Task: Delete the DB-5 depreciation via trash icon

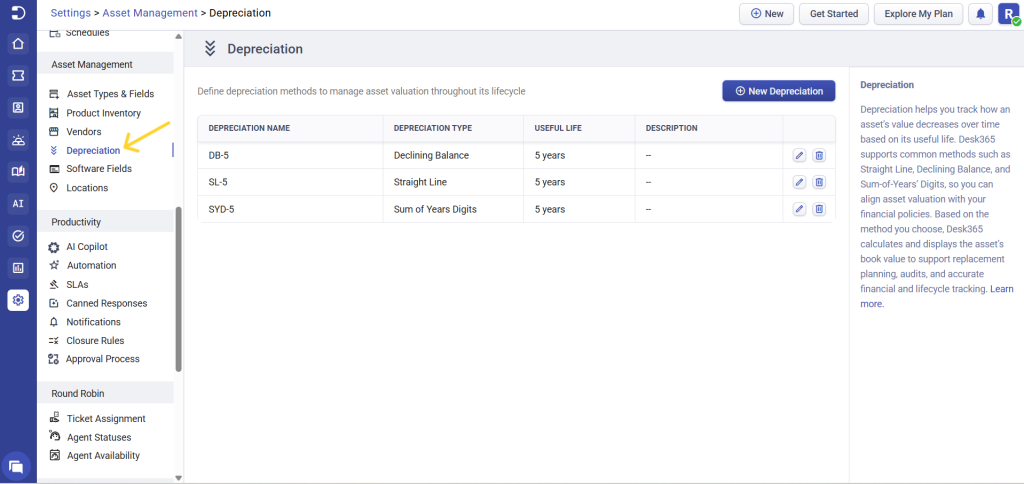Action: click(819, 155)
